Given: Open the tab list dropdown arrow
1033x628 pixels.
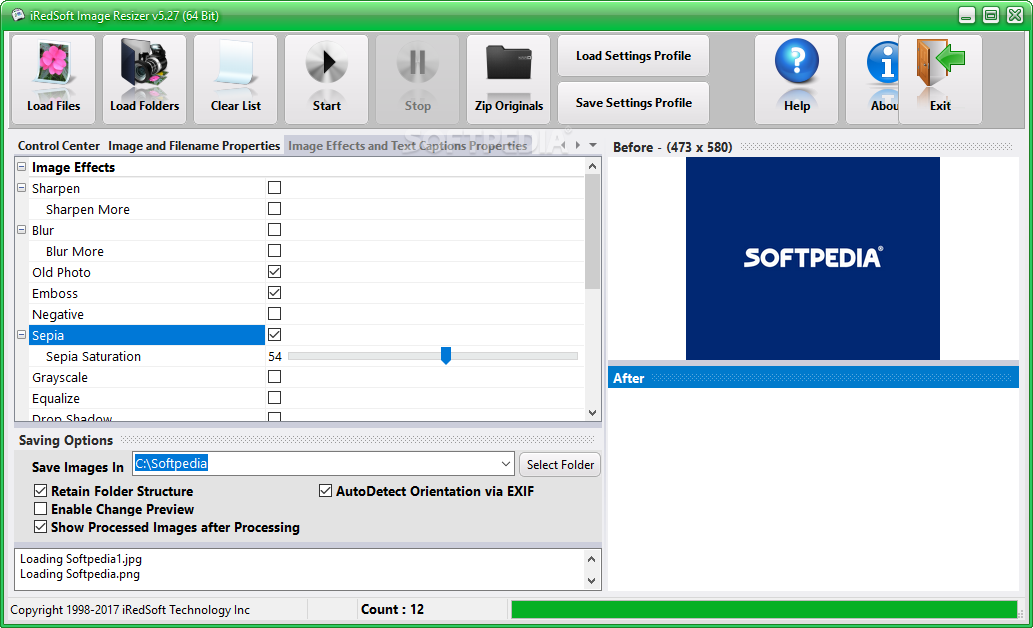Looking at the screenshot, I should pyautogui.click(x=593, y=145).
